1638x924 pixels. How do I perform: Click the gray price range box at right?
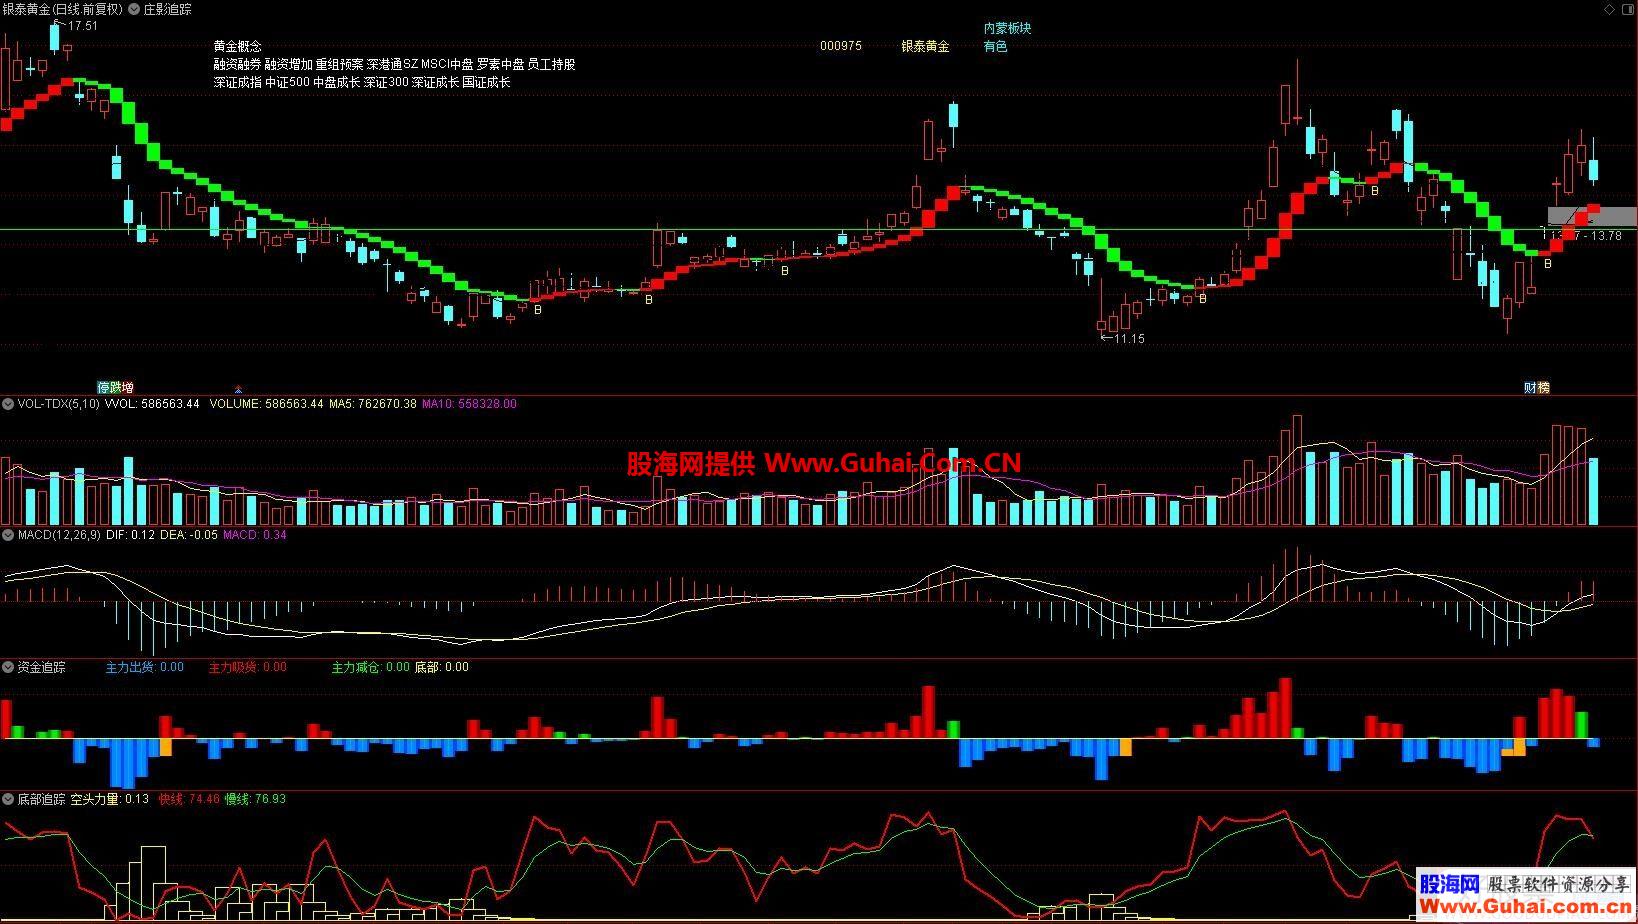(1592, 216)
